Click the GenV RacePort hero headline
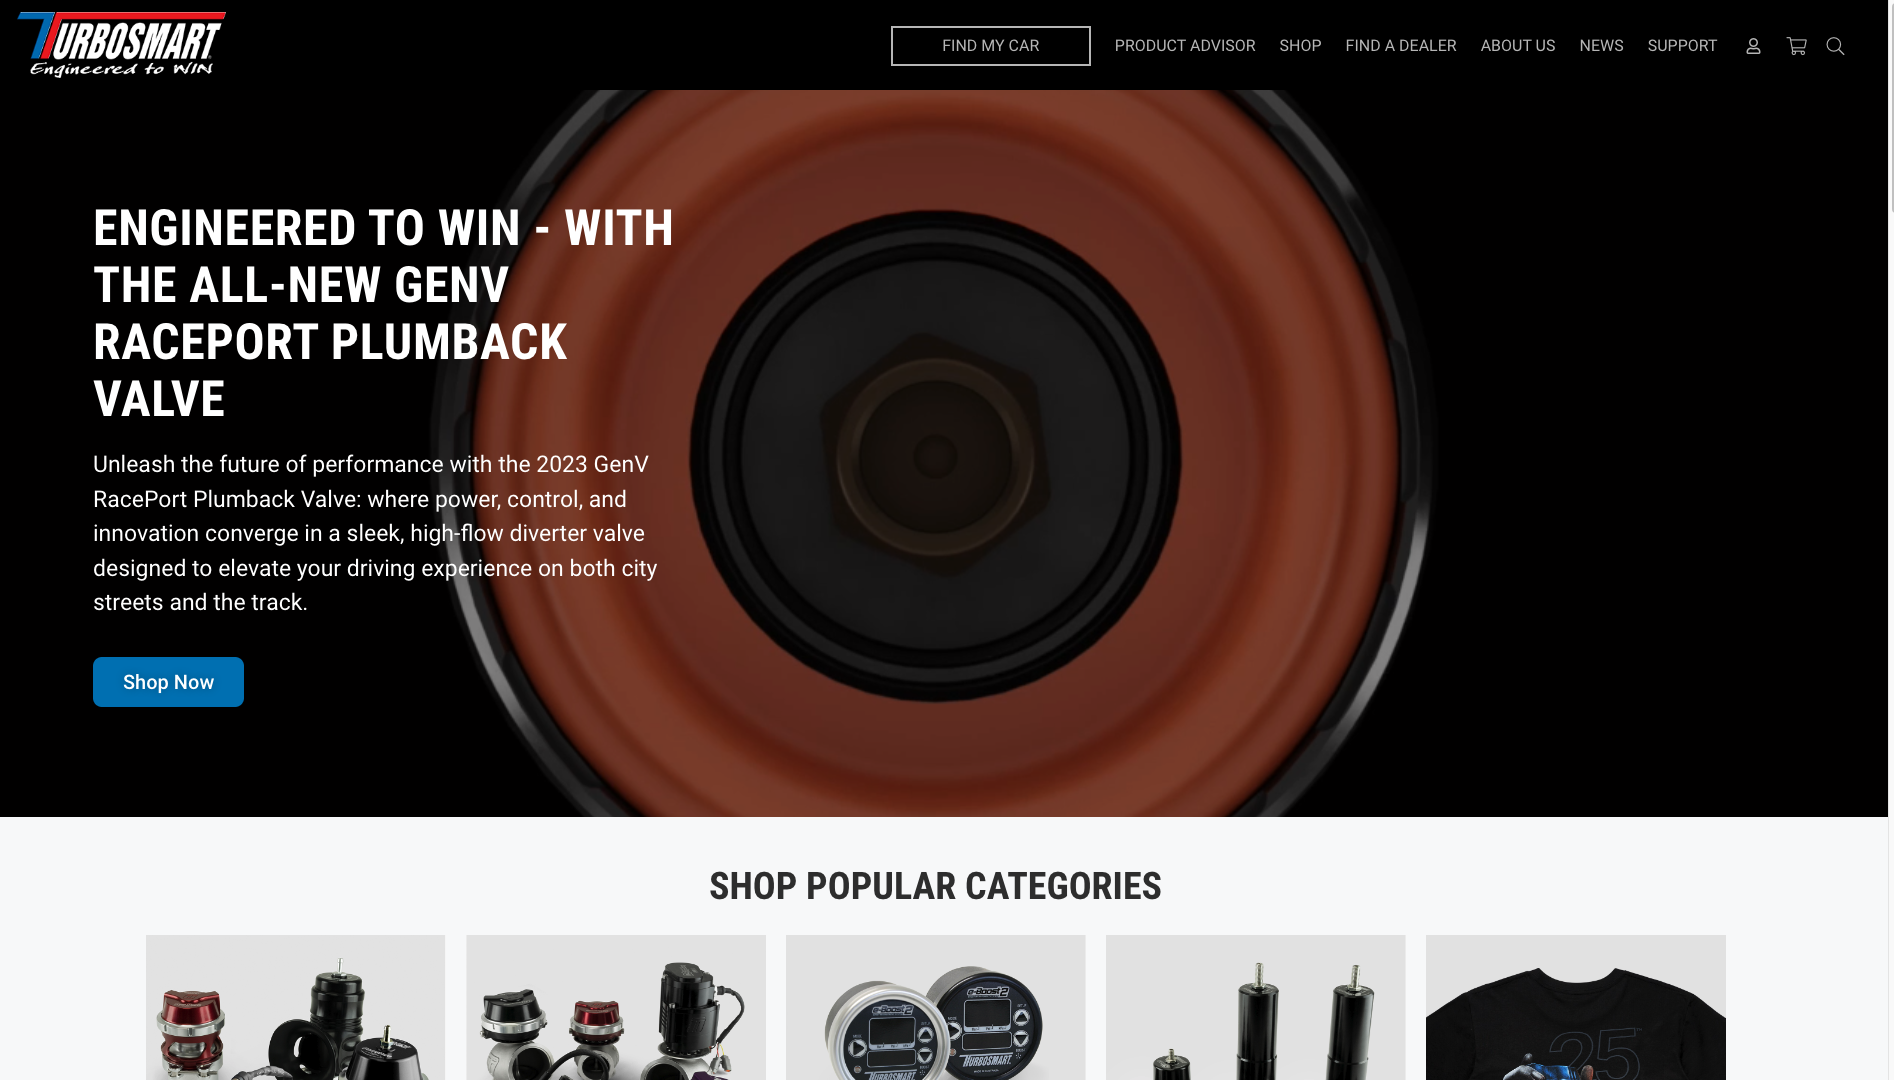Image resolution: width=1894 pixels, height=1080 pixels. (383, 313)
